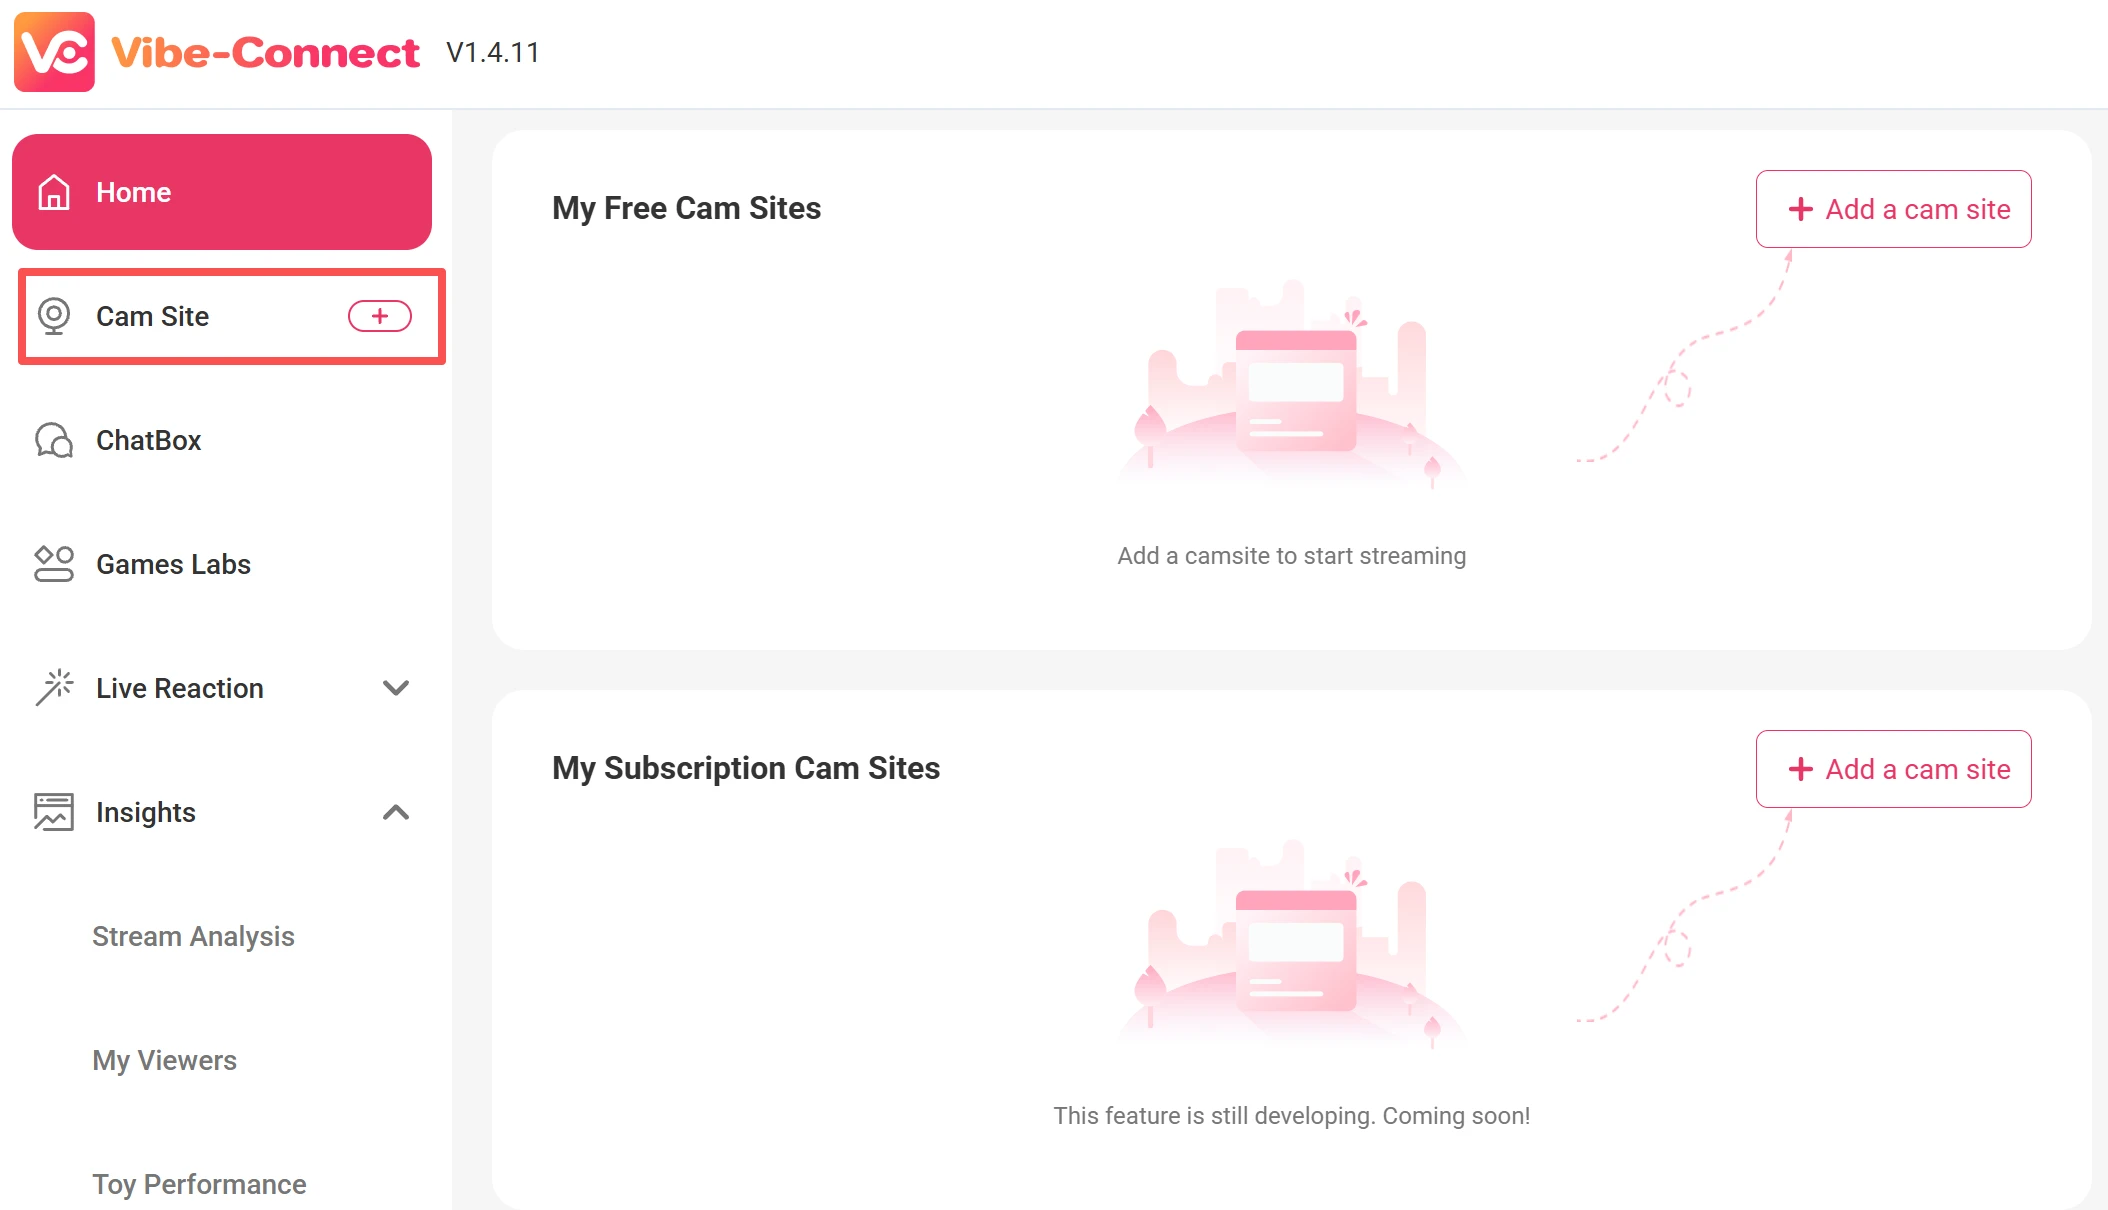
Task: Expand the Live Reaction submenu chevron
Action: point(396,688)
